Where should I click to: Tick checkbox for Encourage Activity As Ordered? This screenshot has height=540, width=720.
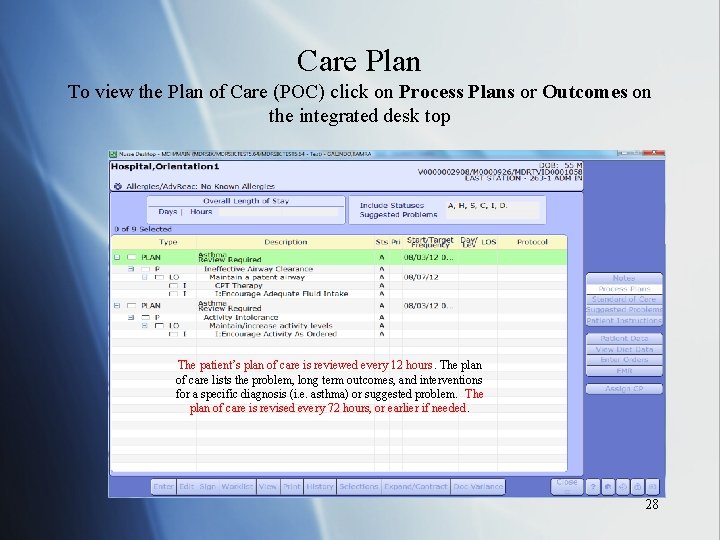pyautogui.click(x=173, y=334)
